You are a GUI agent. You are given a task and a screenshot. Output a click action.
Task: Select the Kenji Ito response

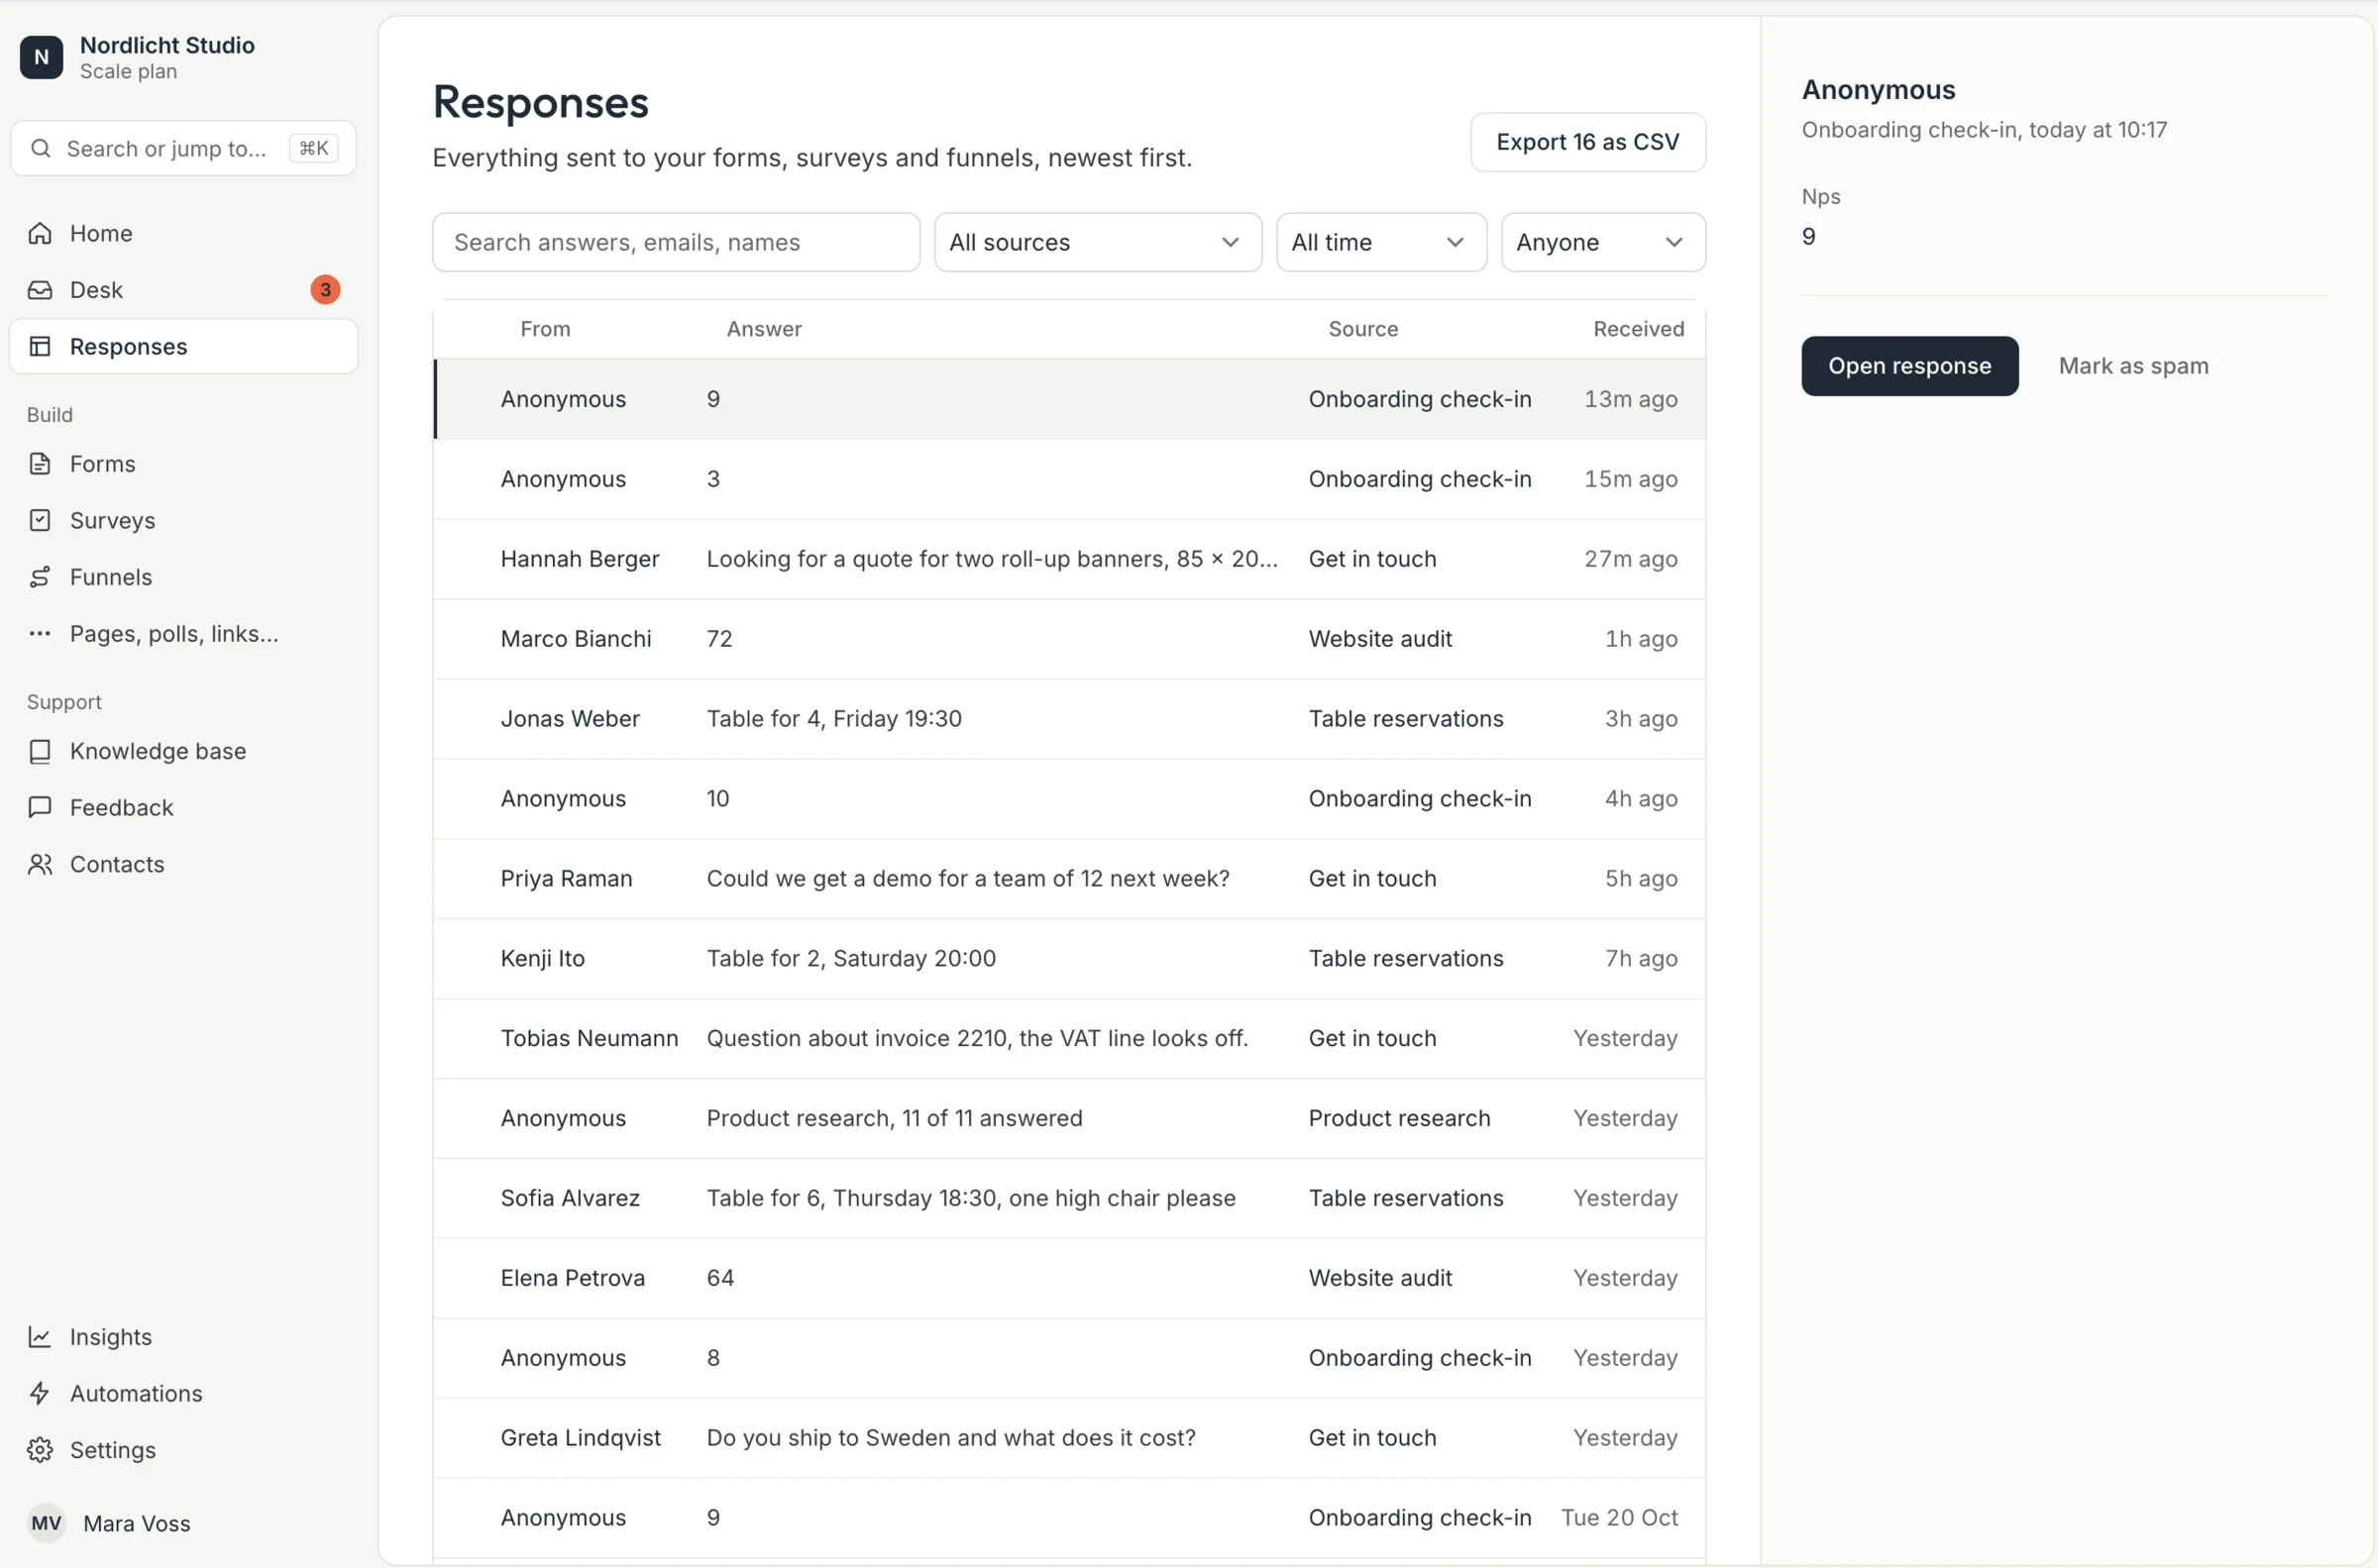[x=1069, y=959]
